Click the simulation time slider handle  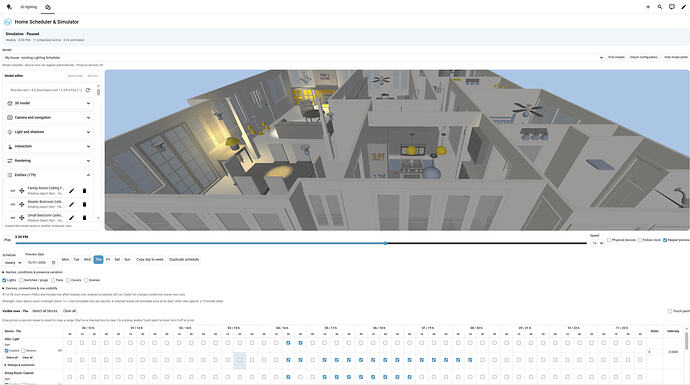[x=385, y=243]
